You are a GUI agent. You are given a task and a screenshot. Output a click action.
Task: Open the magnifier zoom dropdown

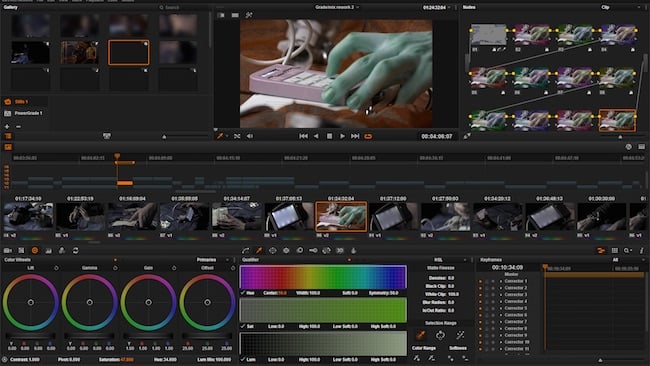point(628,250)
